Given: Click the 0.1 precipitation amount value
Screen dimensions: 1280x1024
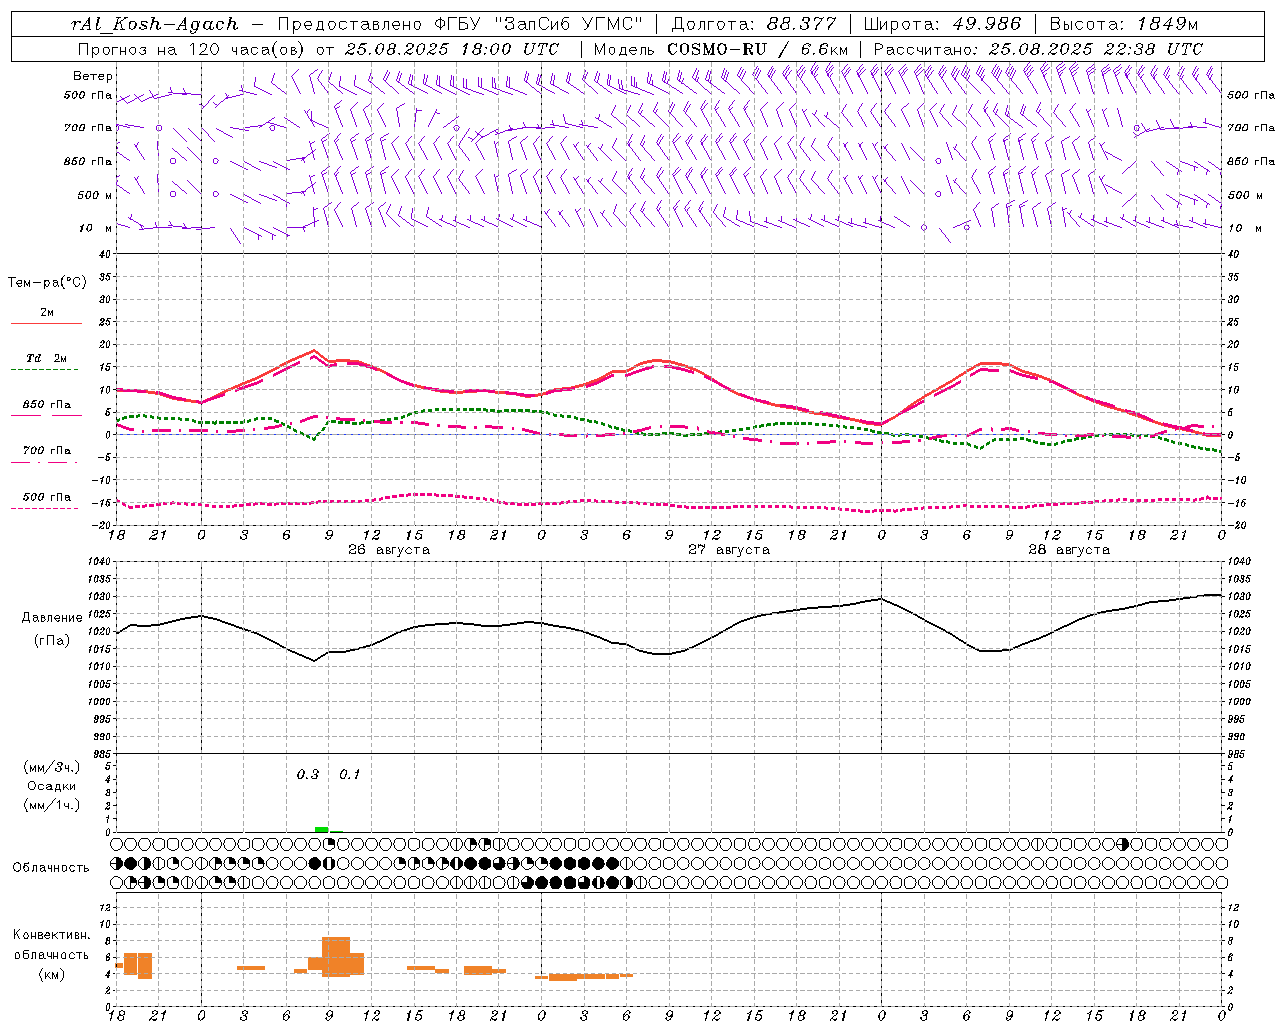Looking at the screenshot, I should pos(349,775).
